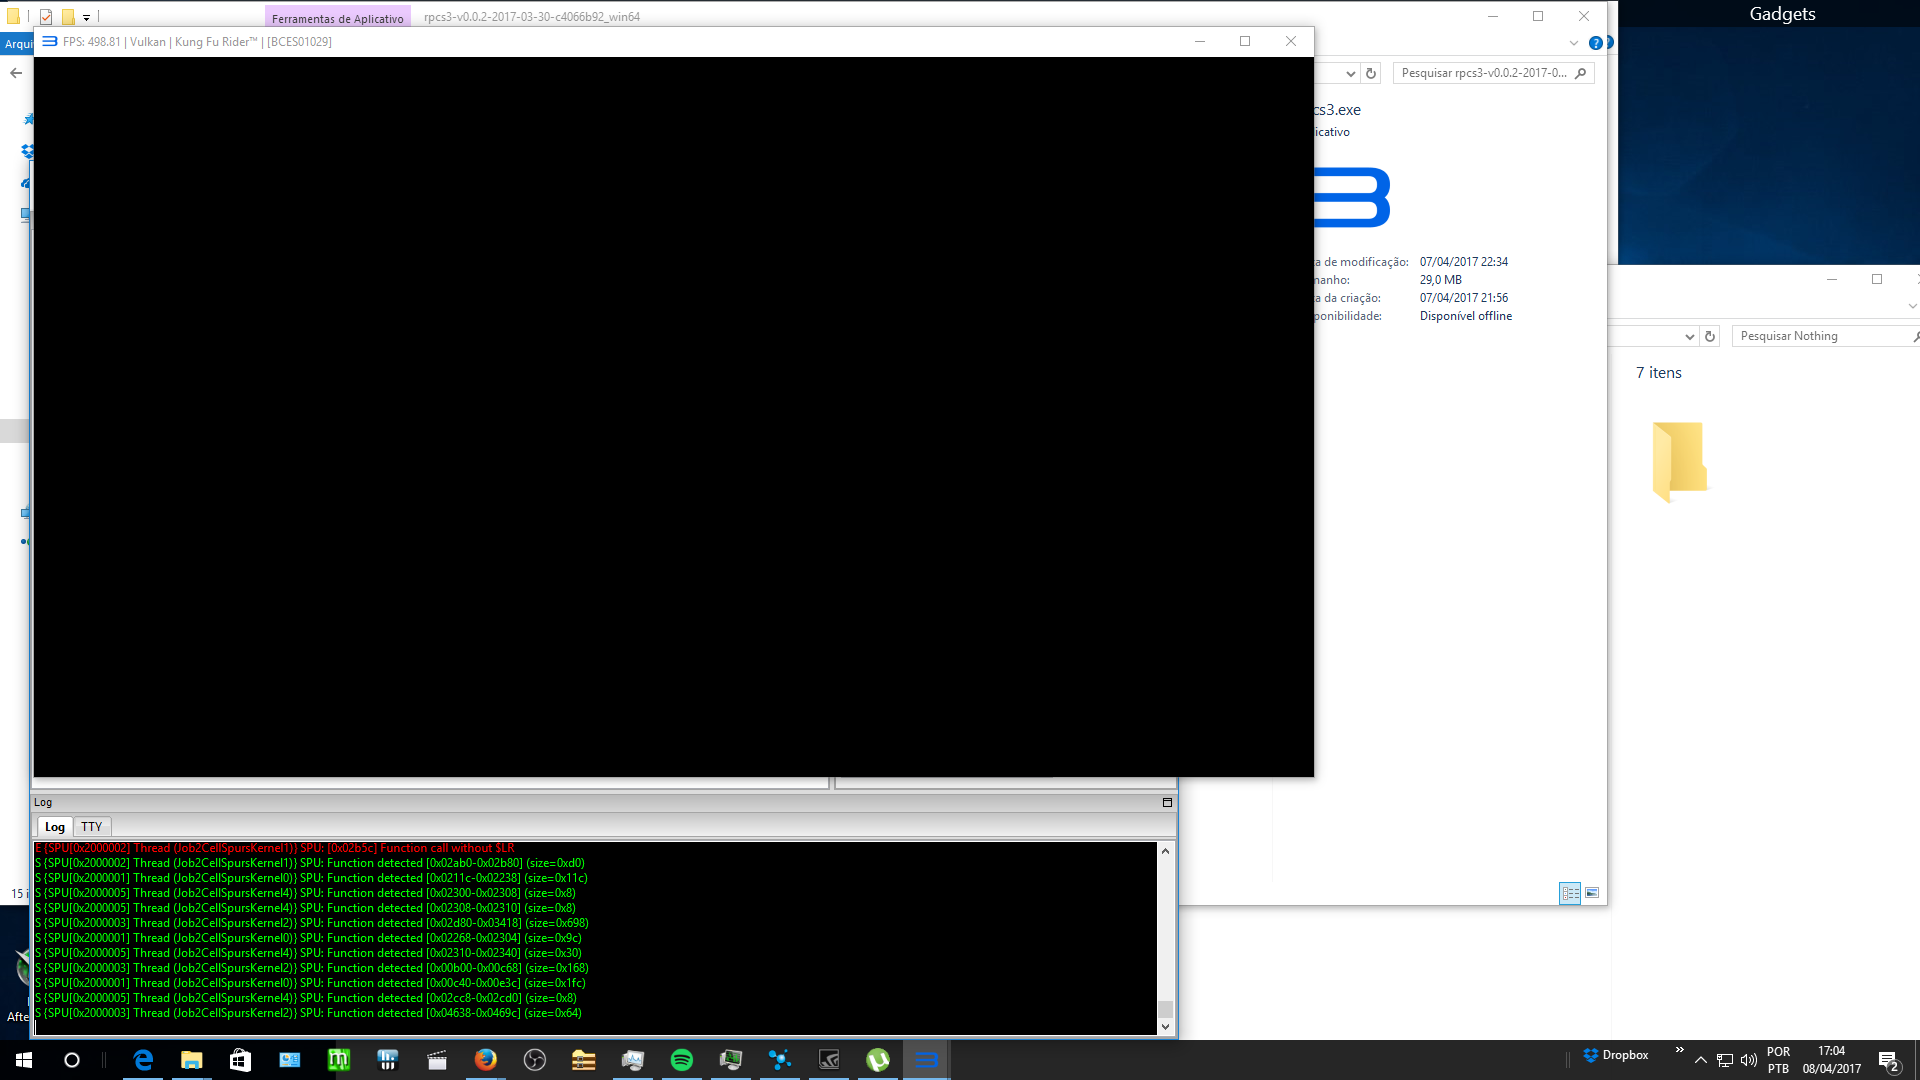Viewport: 1920px width, 1080px height.
Task: Refresh the rpcs3 folder address bar
Action: [x=1371, y=73]
